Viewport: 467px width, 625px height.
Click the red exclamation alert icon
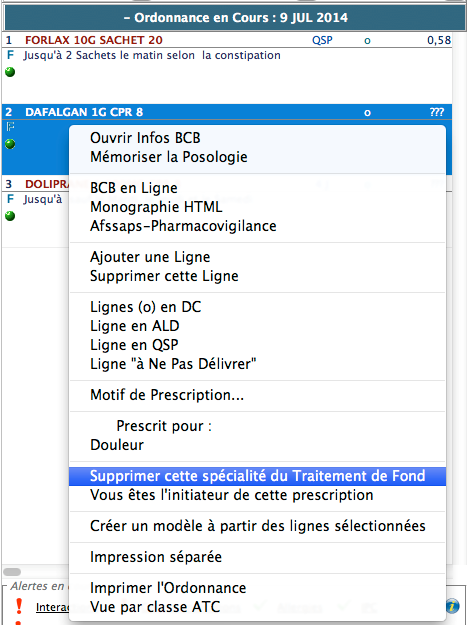tap(19, 606)
